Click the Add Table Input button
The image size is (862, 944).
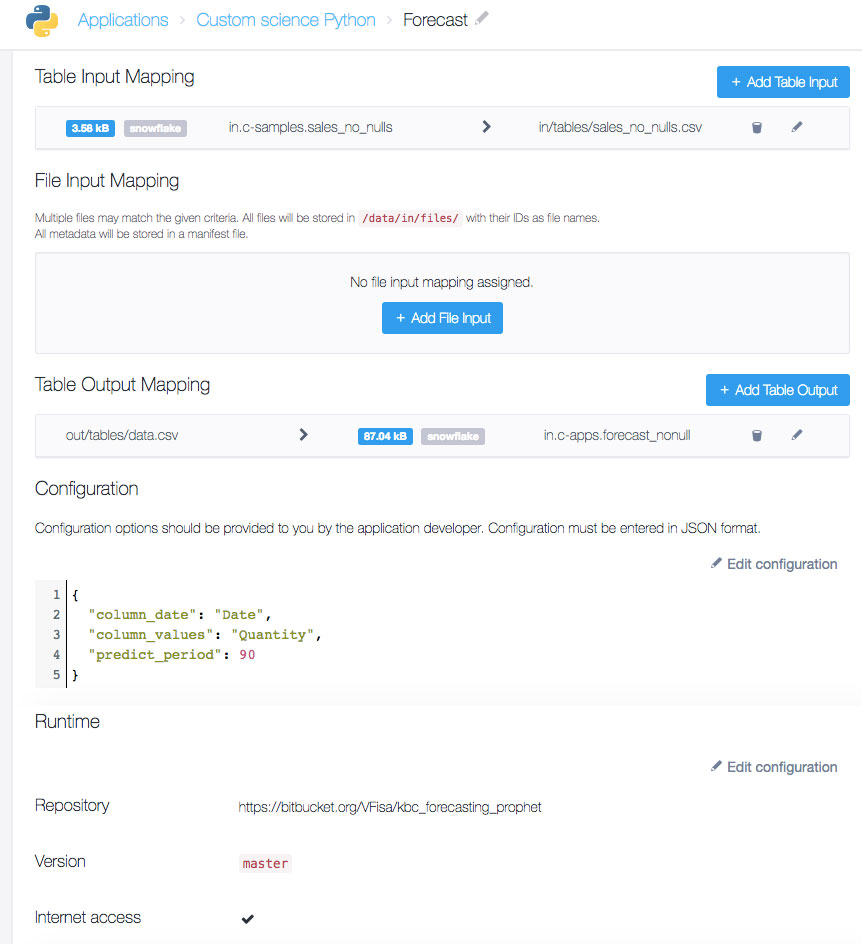(783, 81)
